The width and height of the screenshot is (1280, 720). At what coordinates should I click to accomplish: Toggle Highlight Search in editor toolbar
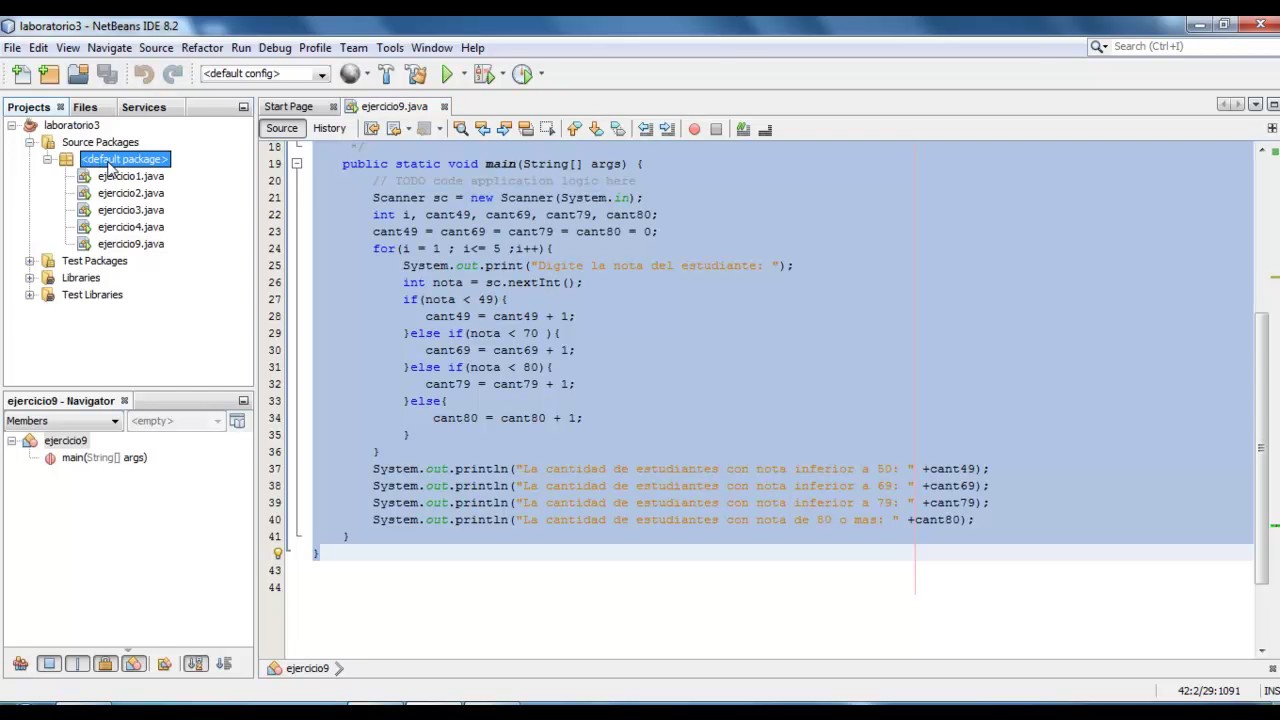tap(526, 129)
